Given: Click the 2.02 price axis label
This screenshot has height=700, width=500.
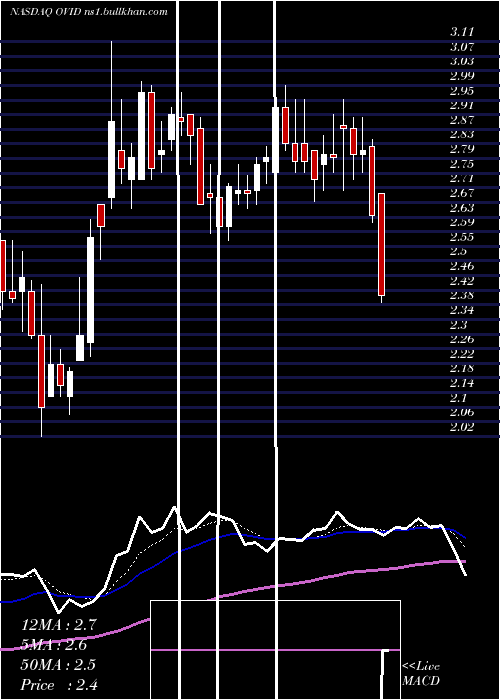Looking at the screenshot, I should coord(462,427).
